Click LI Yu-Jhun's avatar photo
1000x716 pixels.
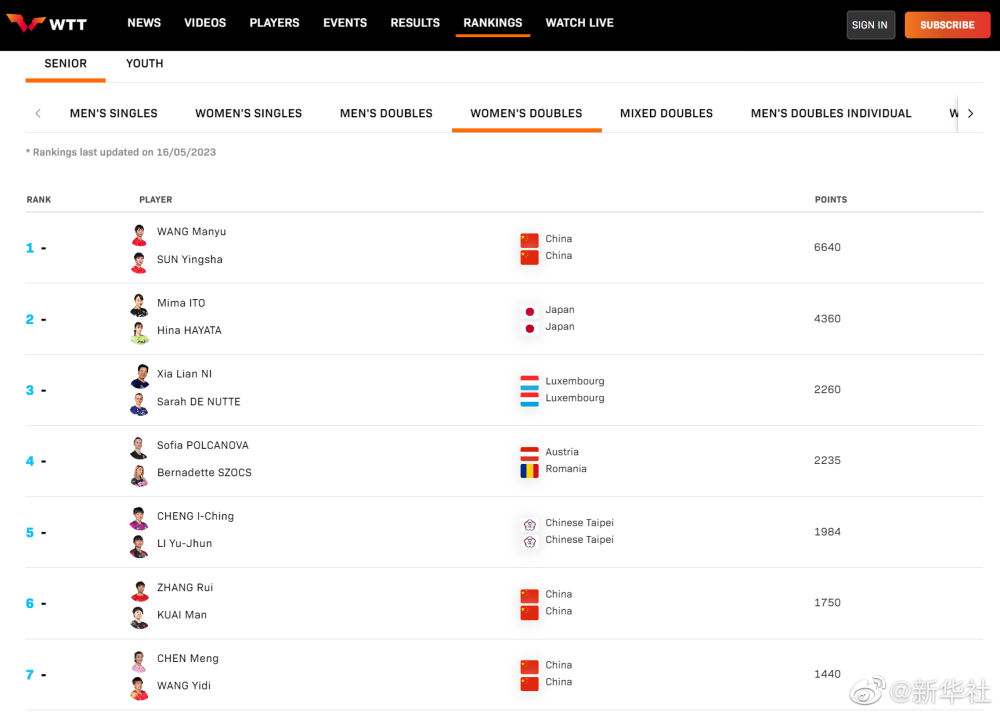[140, 546]
